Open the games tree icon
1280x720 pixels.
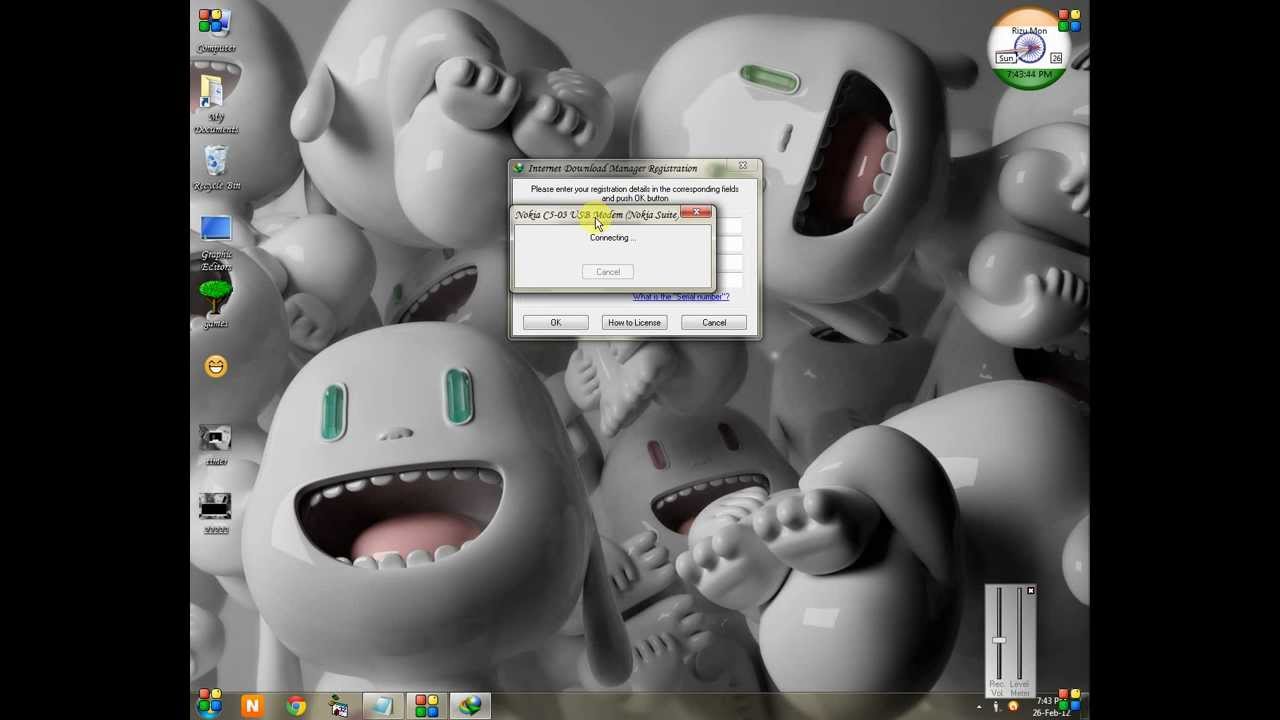pyautogui.click(x=215, y=301)
